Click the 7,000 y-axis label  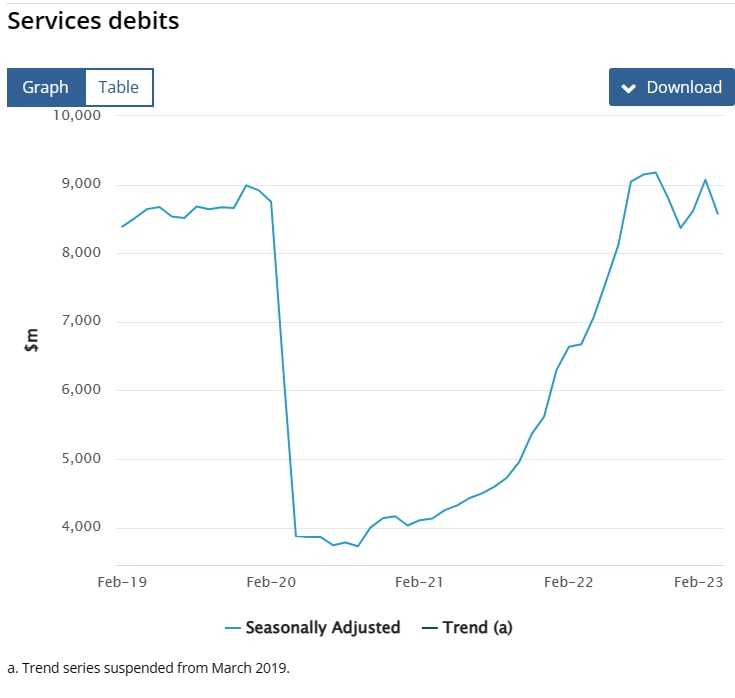(80, 321)
